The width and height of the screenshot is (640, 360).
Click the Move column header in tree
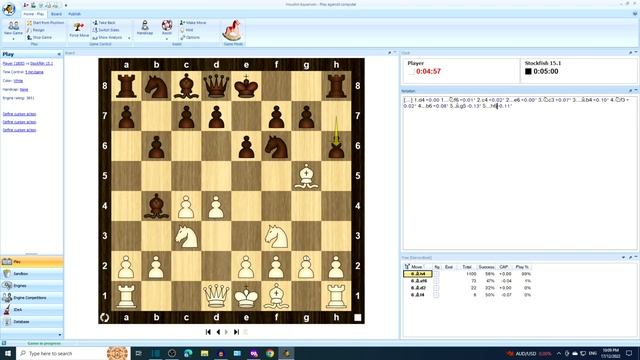[x=418, y=267]
